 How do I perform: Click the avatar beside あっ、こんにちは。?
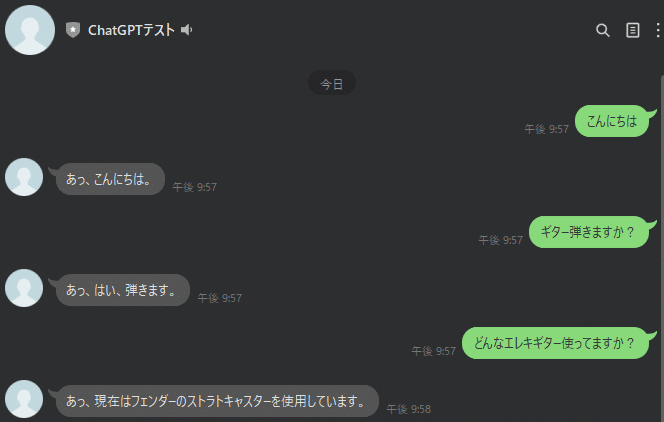click(24, 177)
